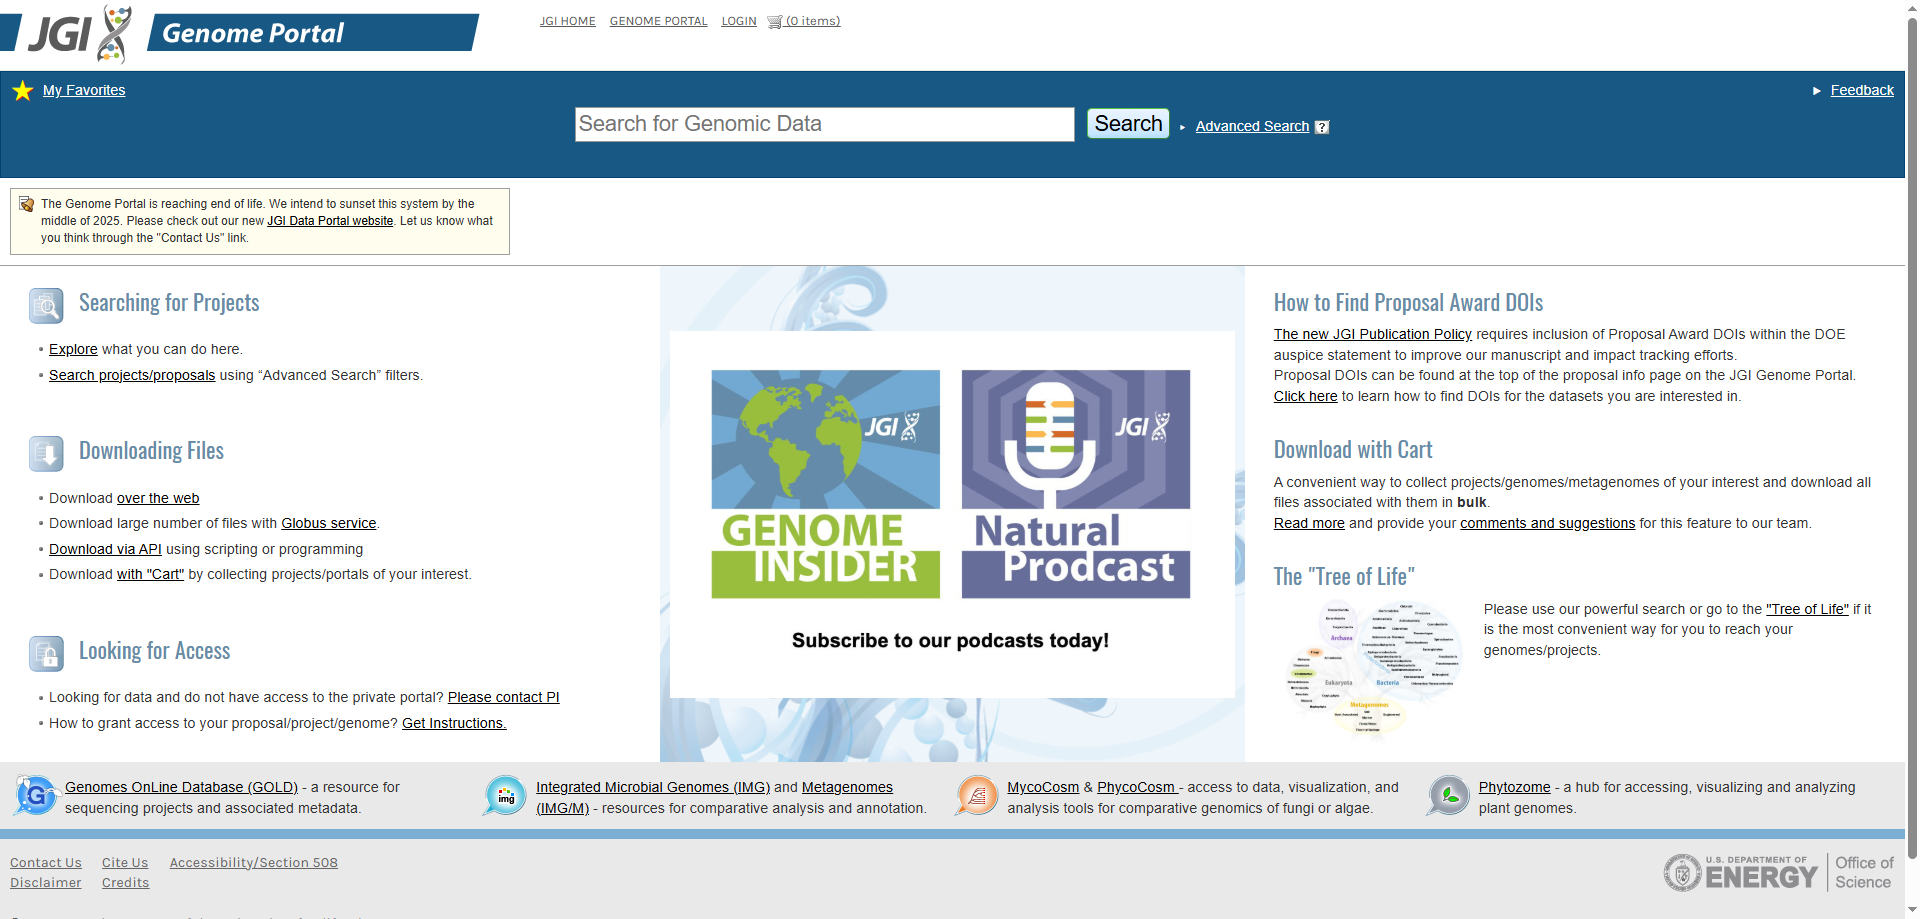The height and width of the screenshot is (919, 1920).
Task: Open the Read more link
Action: point(1309,523)
